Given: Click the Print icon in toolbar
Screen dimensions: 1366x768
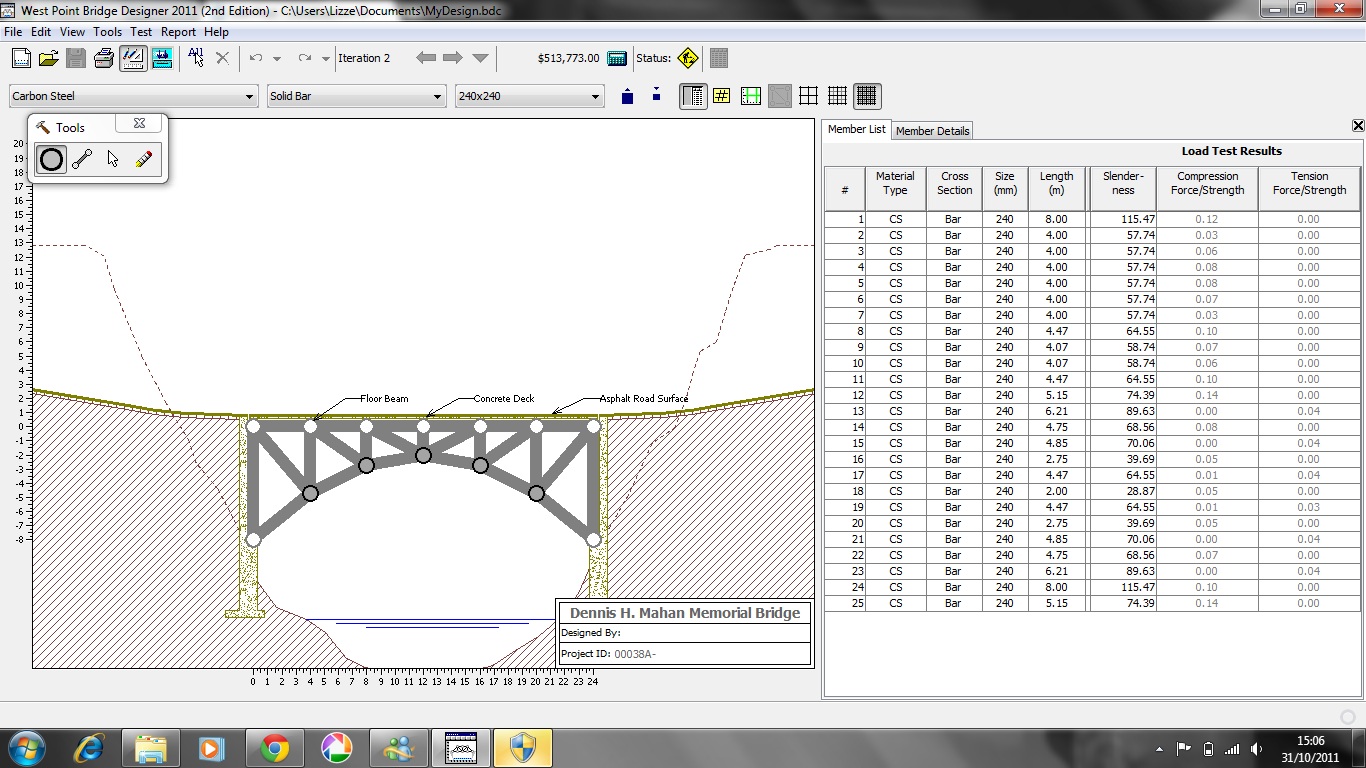Looking at the screenshot, I should [x=104, y=58].
